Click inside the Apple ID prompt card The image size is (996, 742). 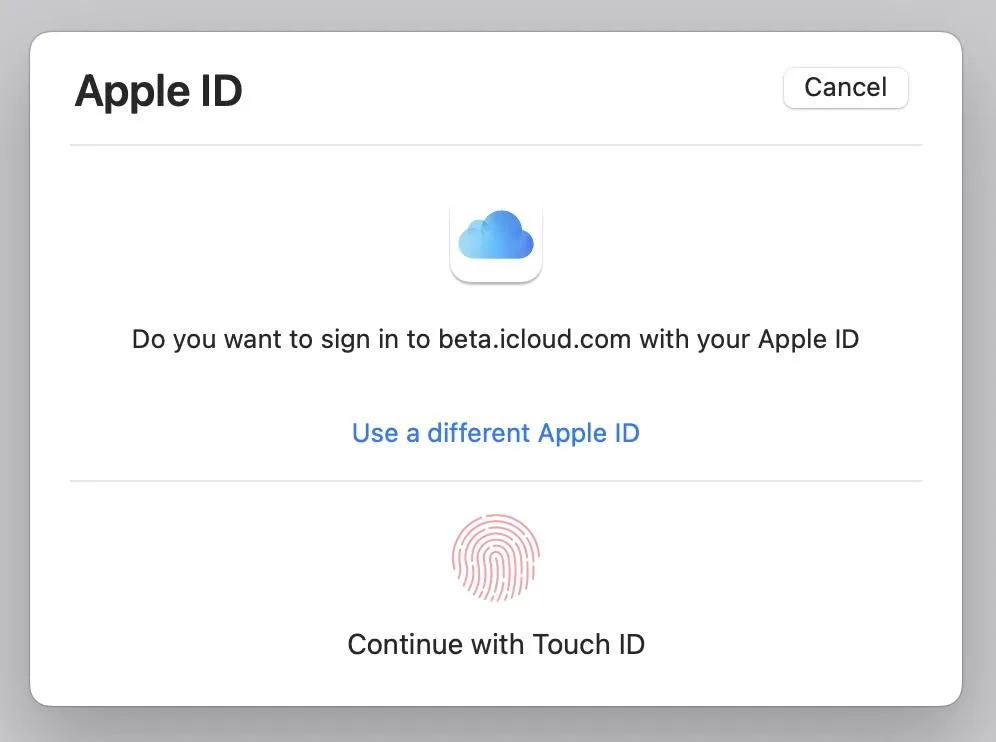pos(496,370)
